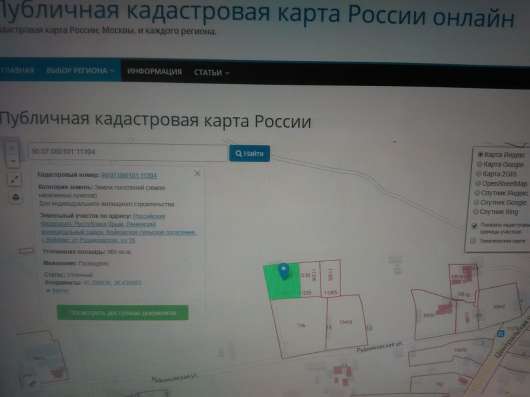Close the parcel info panel X
530x397 pixels.
(197, 173)
